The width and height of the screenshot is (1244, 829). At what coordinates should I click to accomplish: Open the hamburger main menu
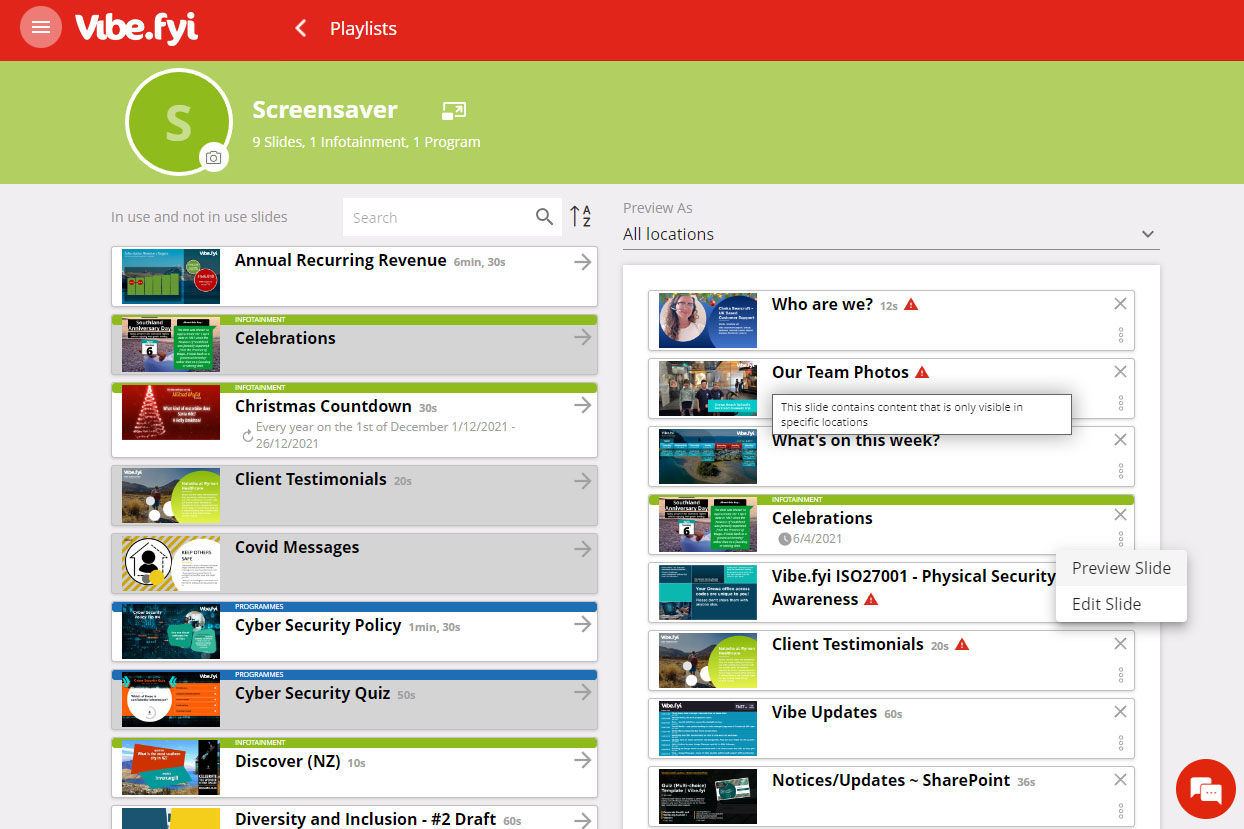click(41, 28)
